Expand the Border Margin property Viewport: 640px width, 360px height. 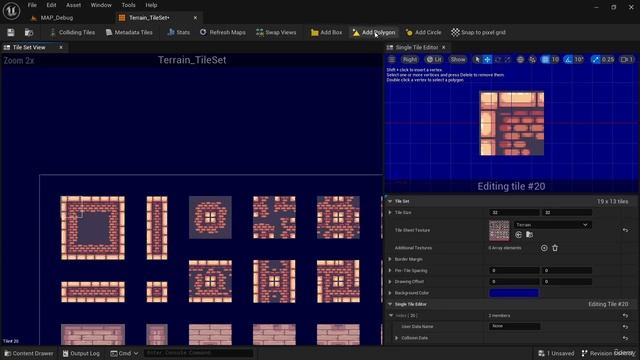(x=390, y=259)
